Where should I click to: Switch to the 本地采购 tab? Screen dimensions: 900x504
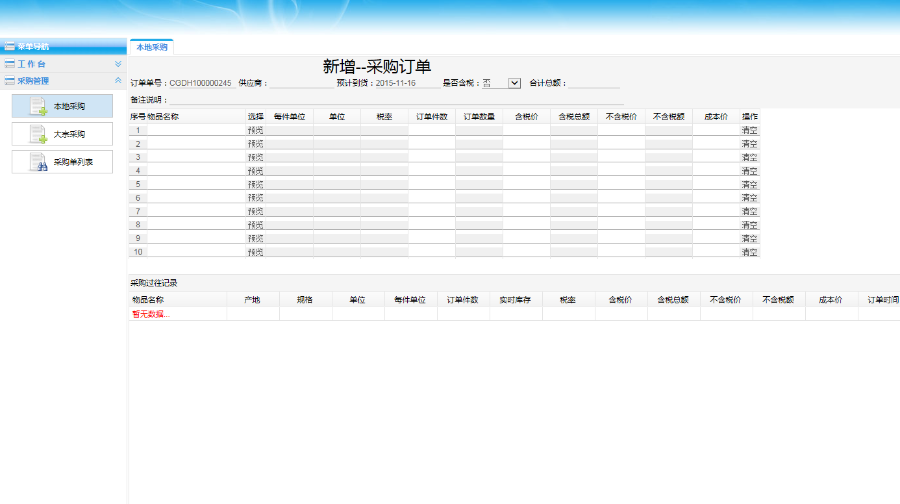(151, 47)
